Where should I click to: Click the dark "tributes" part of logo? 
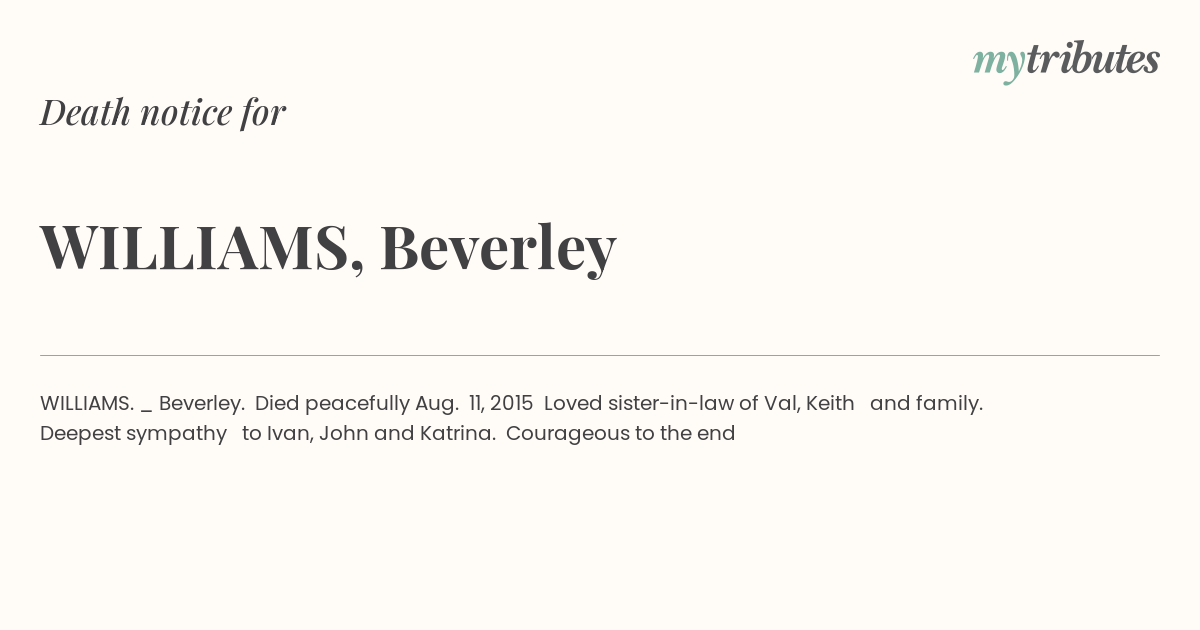coord(1093,59)
